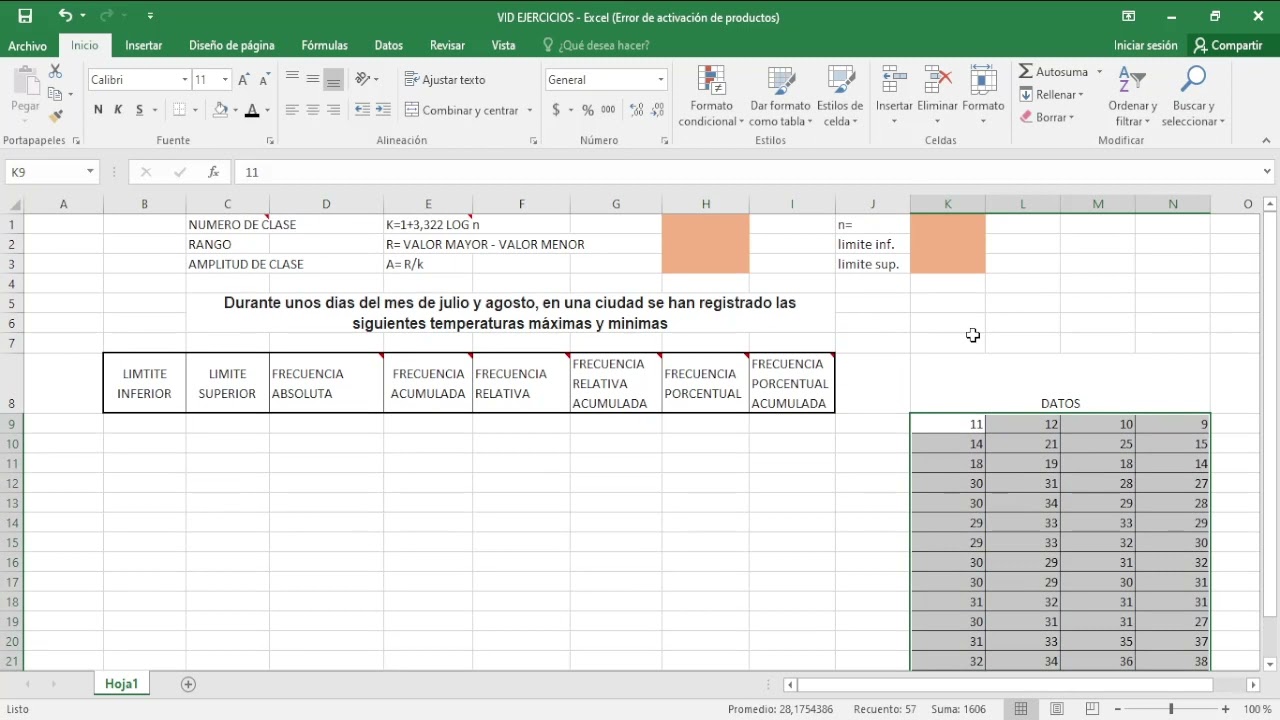Image resolution: width=1280 pixels, height=720 pixels.
Task: Toggle bold formatting
Action: 98,110
